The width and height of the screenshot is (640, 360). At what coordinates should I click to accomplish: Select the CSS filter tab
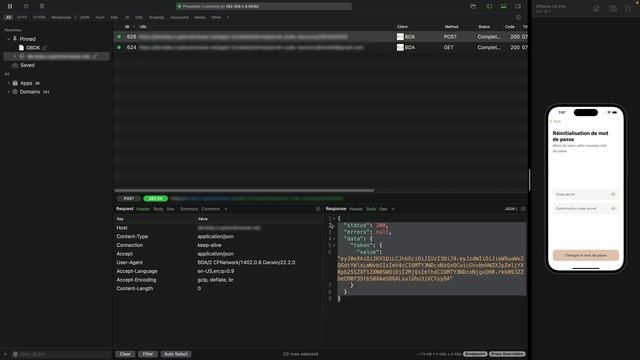coord(139,18)
